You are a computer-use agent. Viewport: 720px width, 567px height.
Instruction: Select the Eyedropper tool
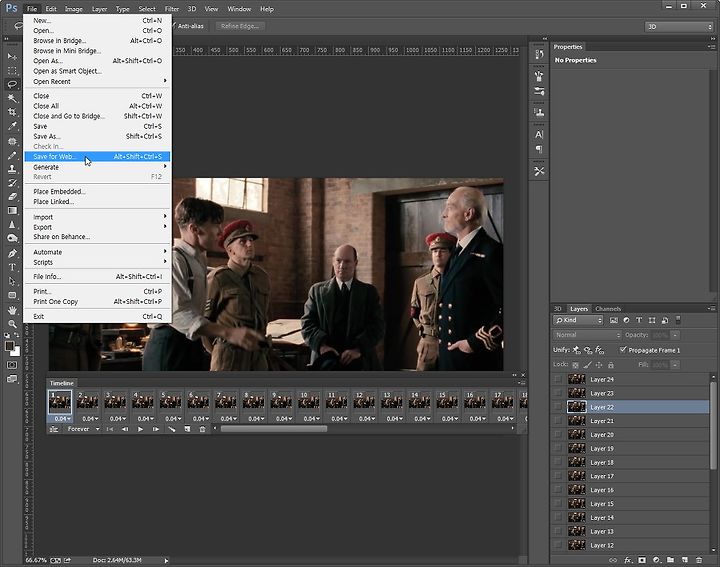[x=12, y=126]
